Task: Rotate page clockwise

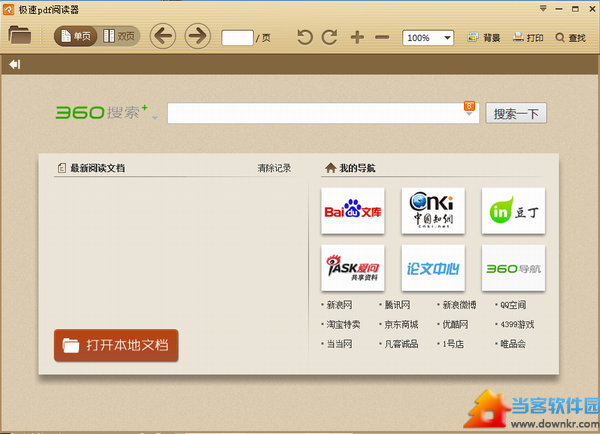Action: tap(329, 37)
